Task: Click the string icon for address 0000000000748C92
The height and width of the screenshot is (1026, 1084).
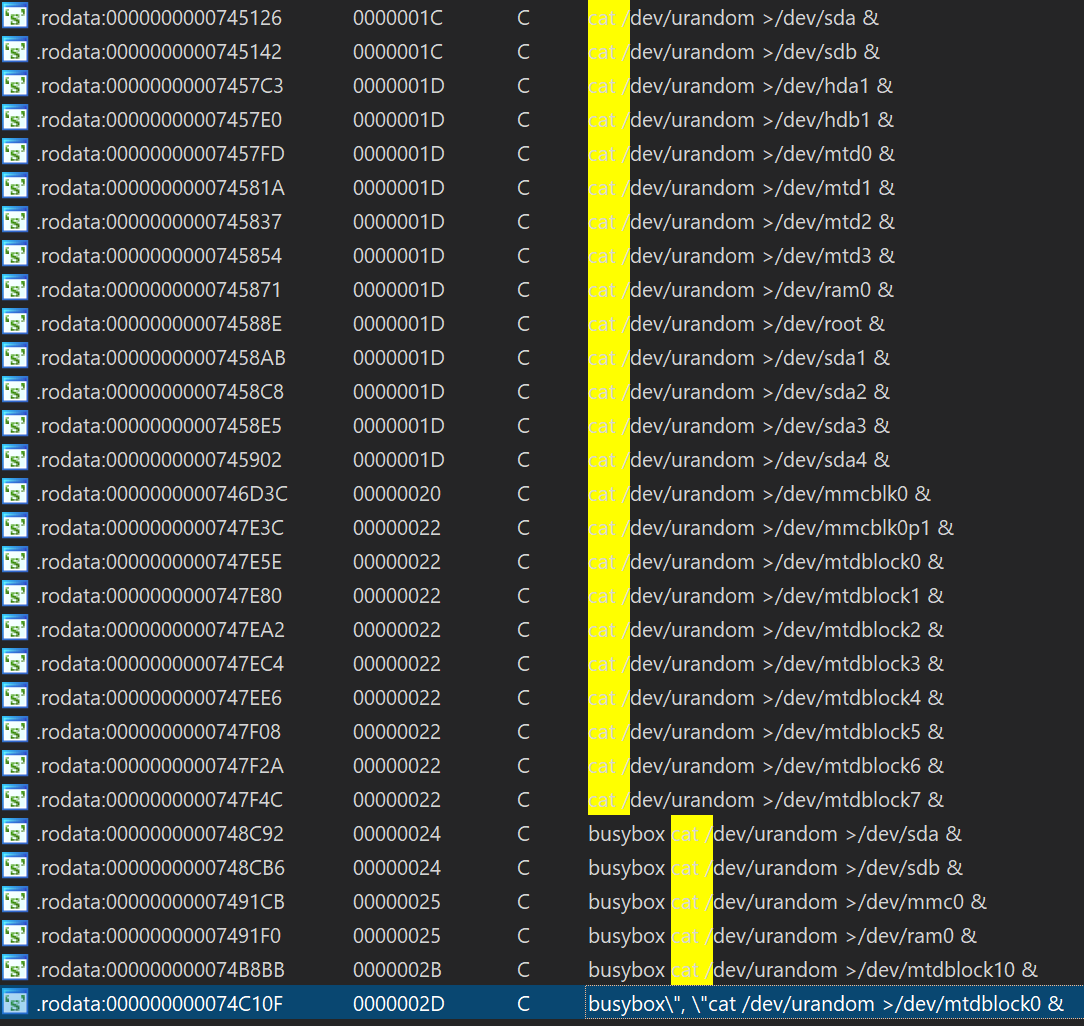Action: (x=15, y=834)
